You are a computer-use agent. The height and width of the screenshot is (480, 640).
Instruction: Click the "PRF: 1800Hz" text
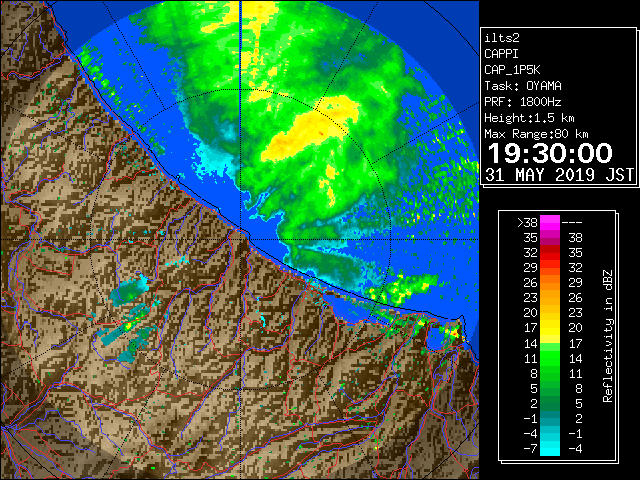[523, 102]
